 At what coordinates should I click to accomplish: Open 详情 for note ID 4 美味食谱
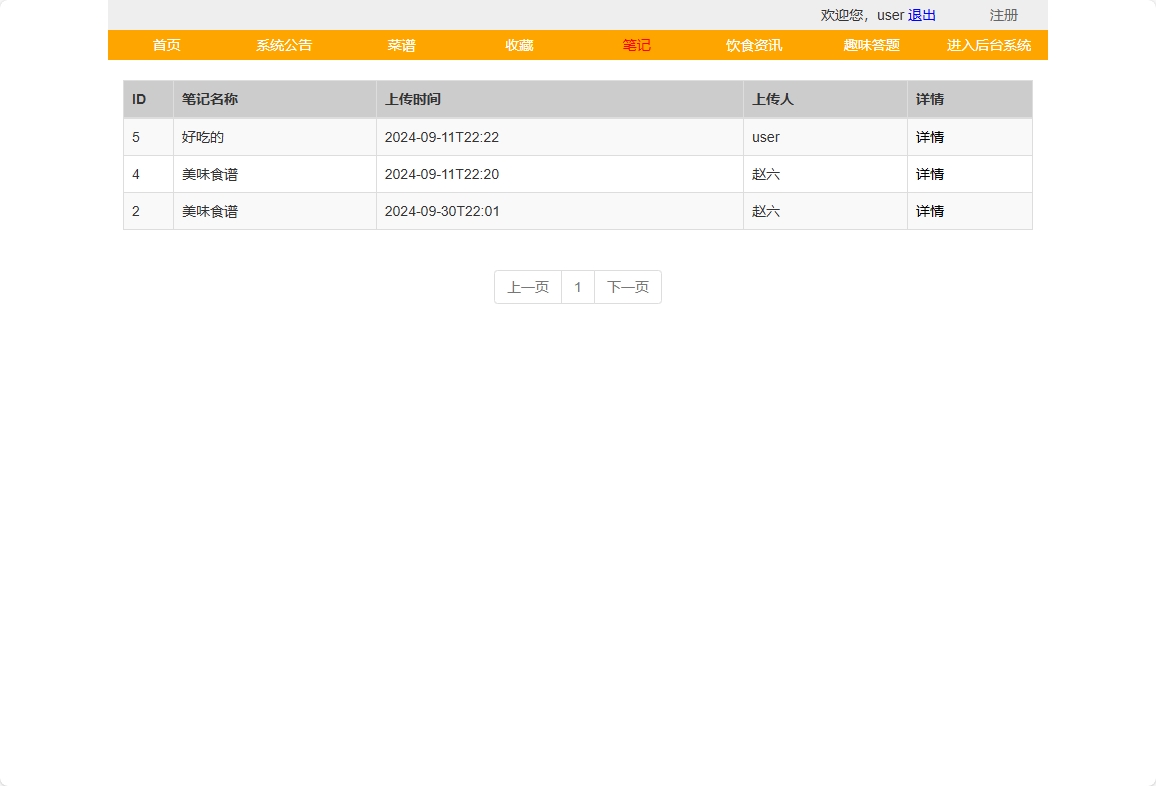tap(929, 174)
